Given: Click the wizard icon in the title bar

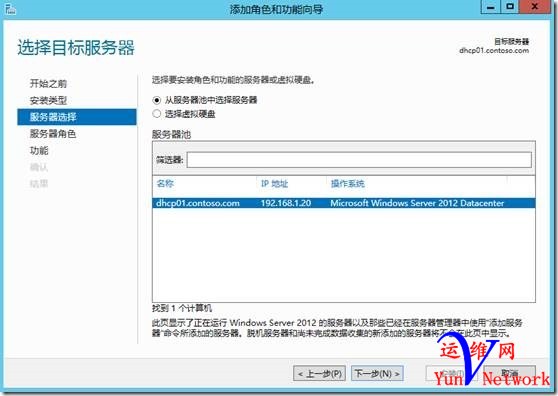Looking at the screenshot, I should coord(10,9).
